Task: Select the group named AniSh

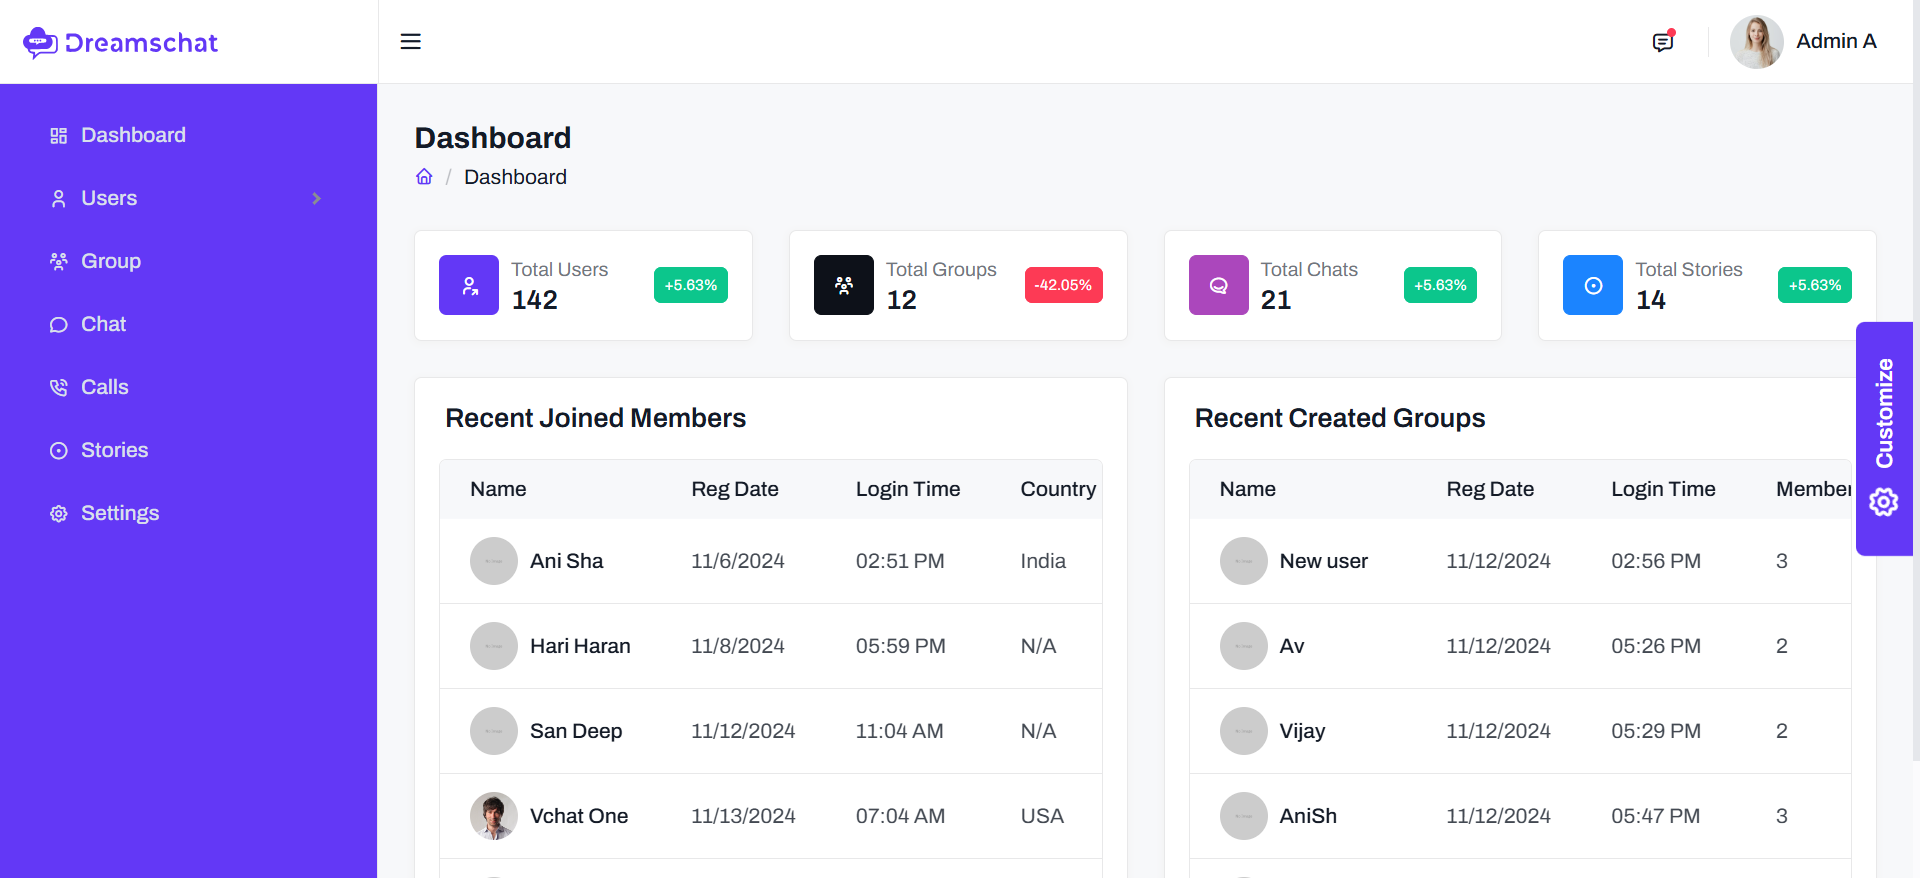Action: click(1308, 816)
